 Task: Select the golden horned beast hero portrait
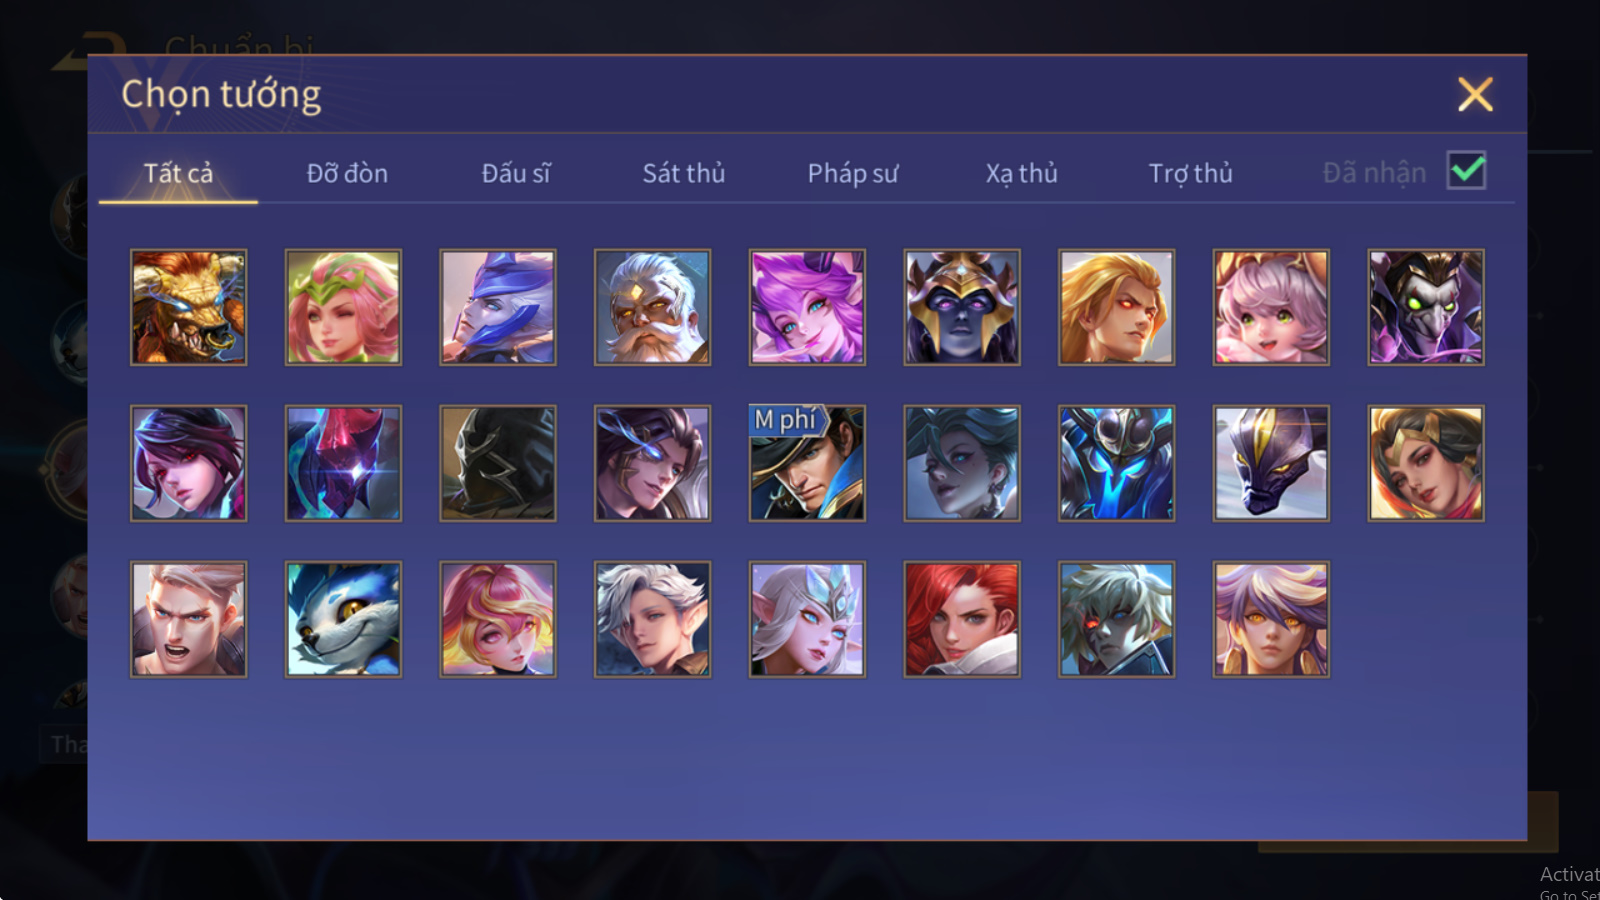[188, 307]
